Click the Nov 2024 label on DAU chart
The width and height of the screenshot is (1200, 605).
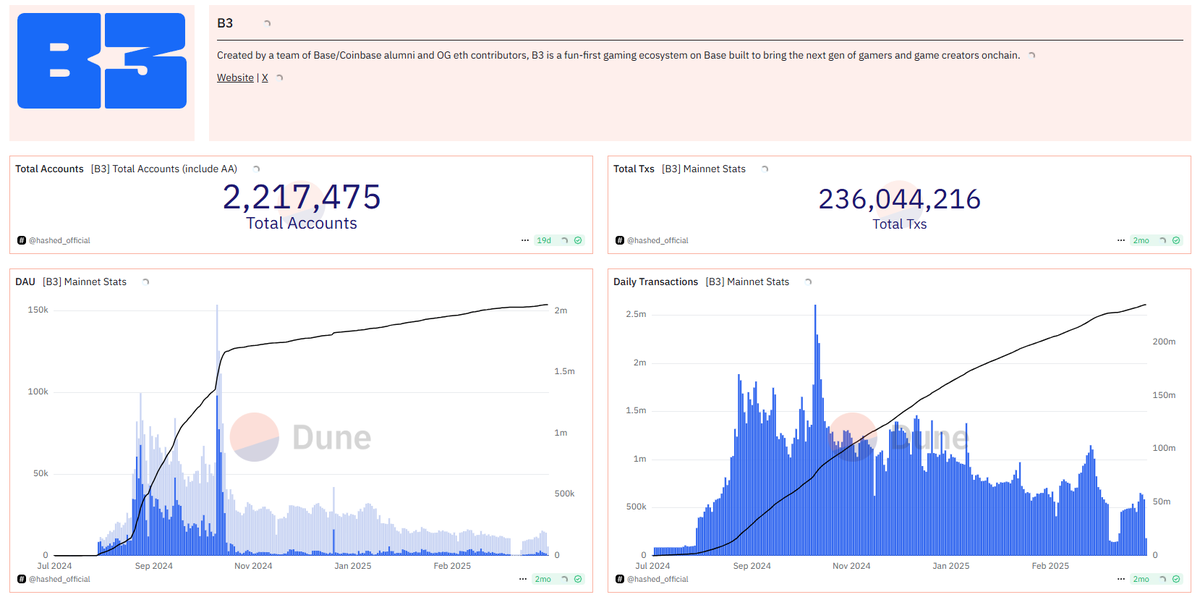(x=254, y=566)
